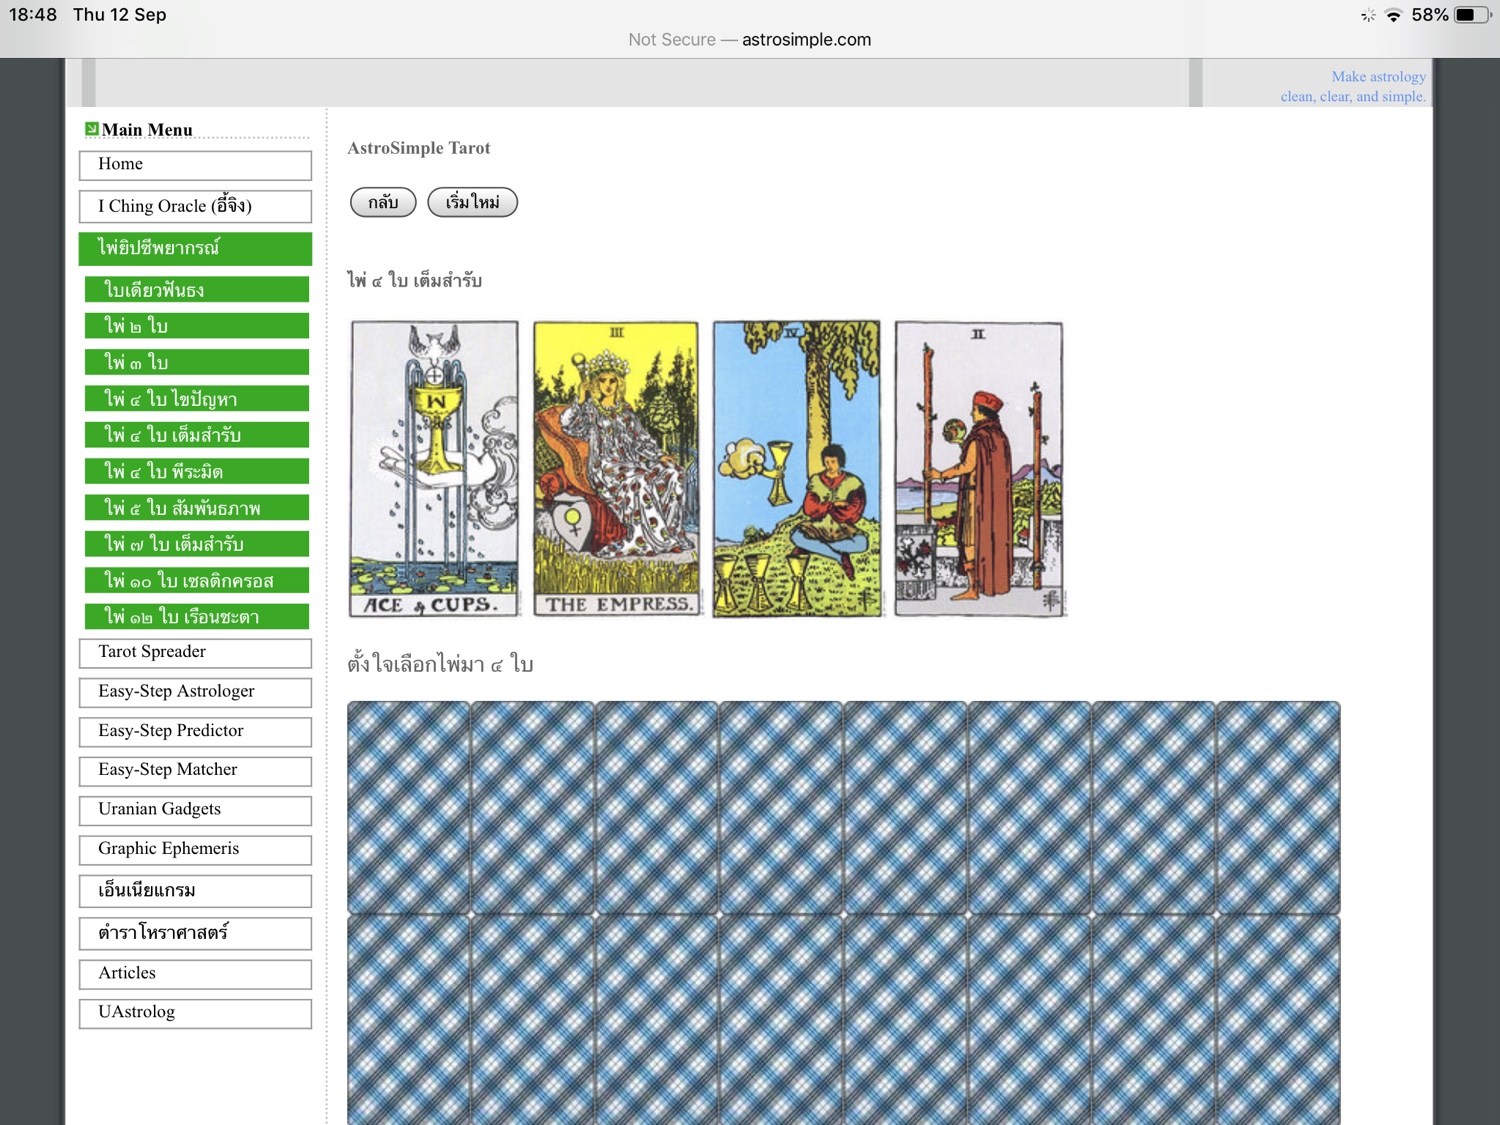
Task: Choose ไพ่ ๕ ใบ สัมพันธภาพ spread
Action: point(197,508)
